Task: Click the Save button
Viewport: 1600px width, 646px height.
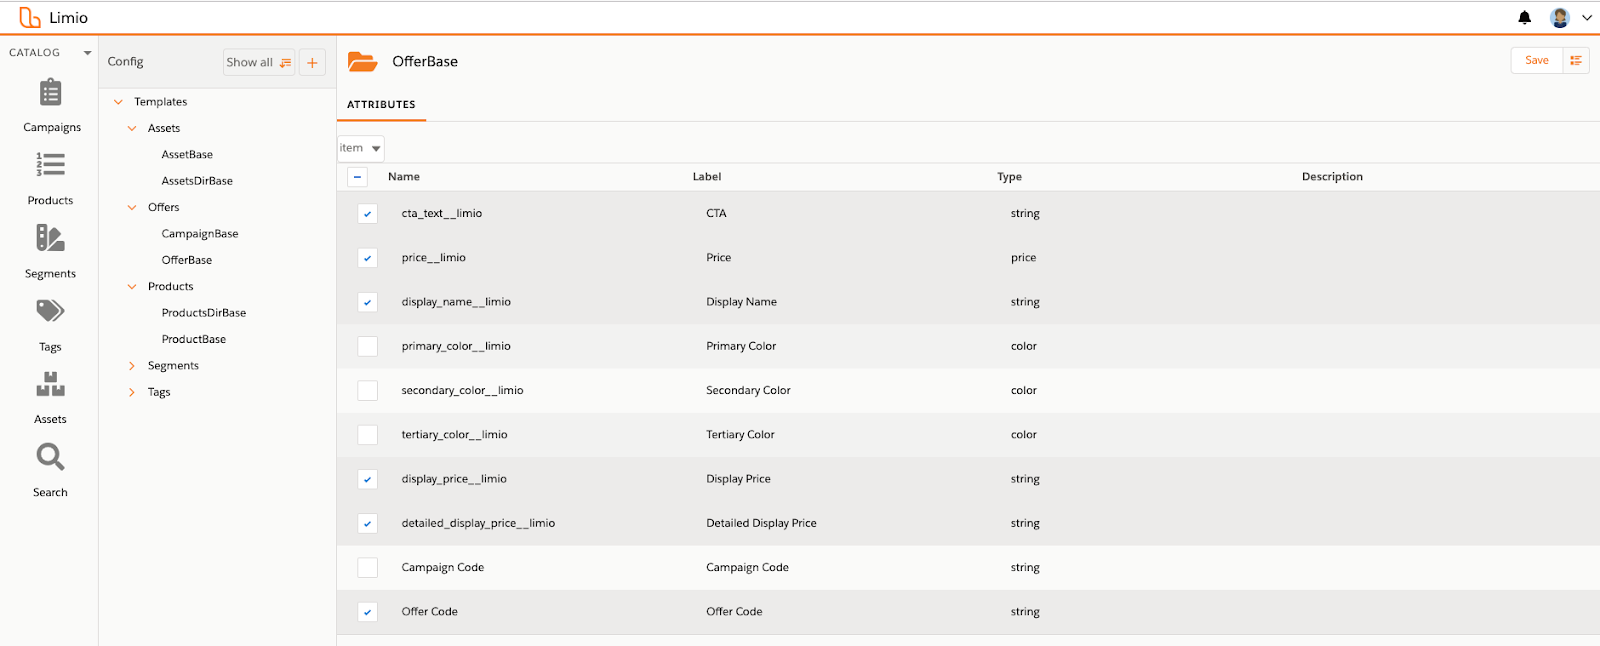Action: coord(1537,61)
